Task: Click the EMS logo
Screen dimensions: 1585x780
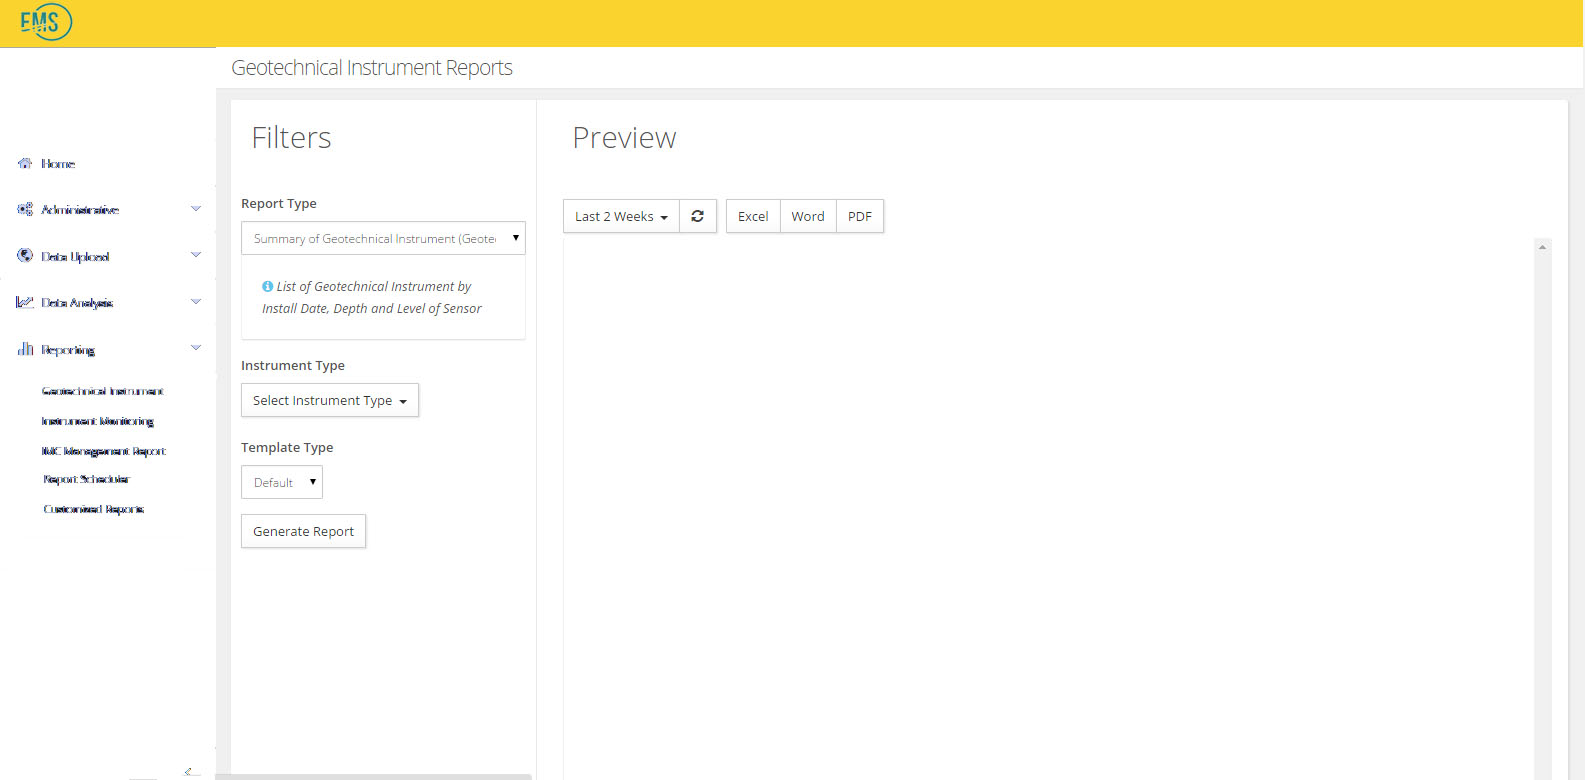Action: click(x=46, y=21)
